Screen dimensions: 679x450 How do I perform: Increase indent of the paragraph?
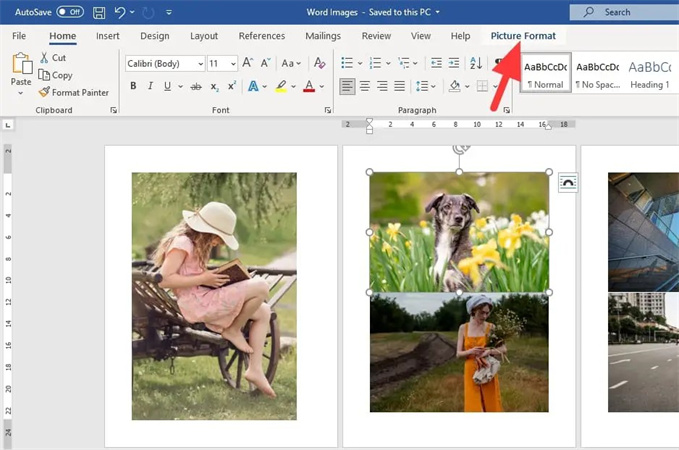[x=454, y=63]
